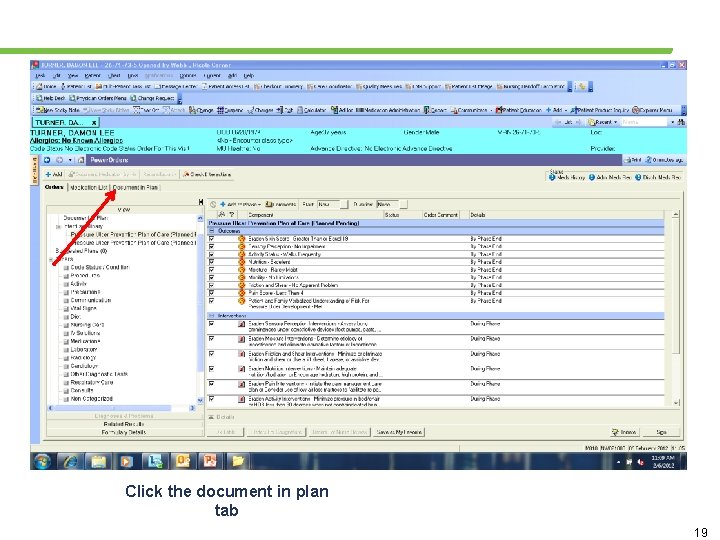720x540 pixels.
Task: Open Physician Orders Menu shortcut
Action: pos(98,98)
